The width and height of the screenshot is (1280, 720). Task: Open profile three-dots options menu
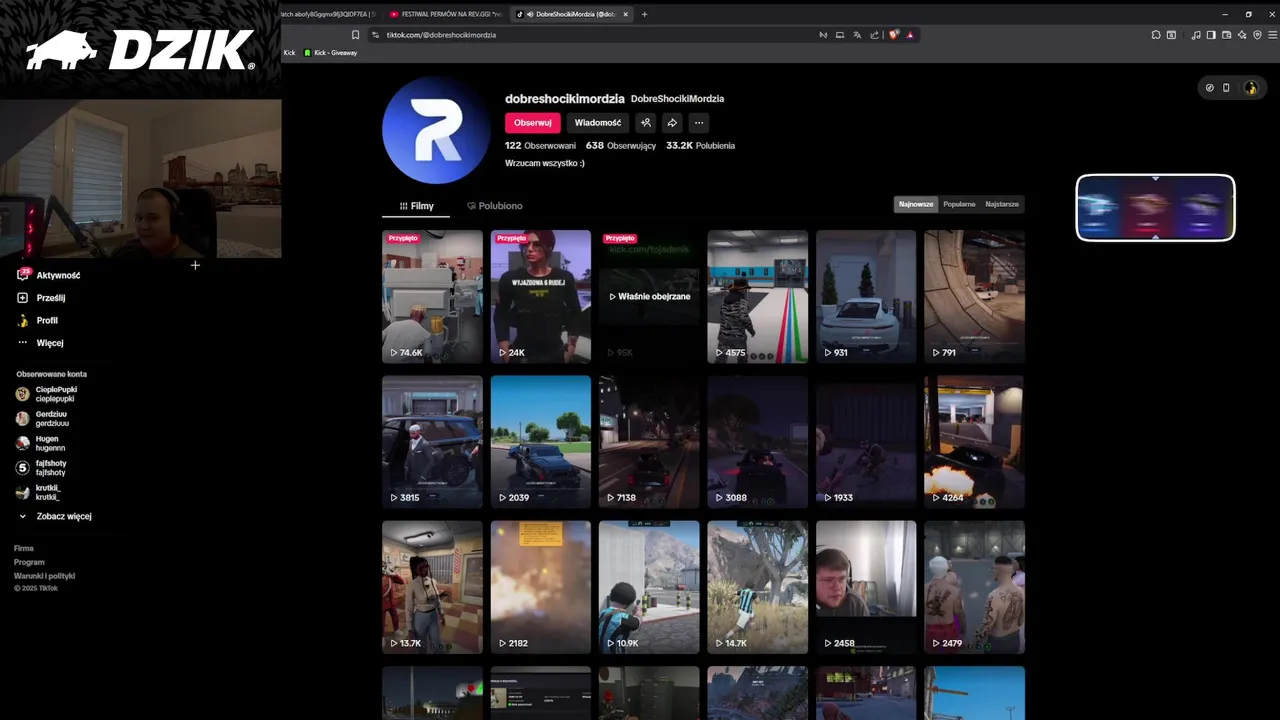coord(699,123)
